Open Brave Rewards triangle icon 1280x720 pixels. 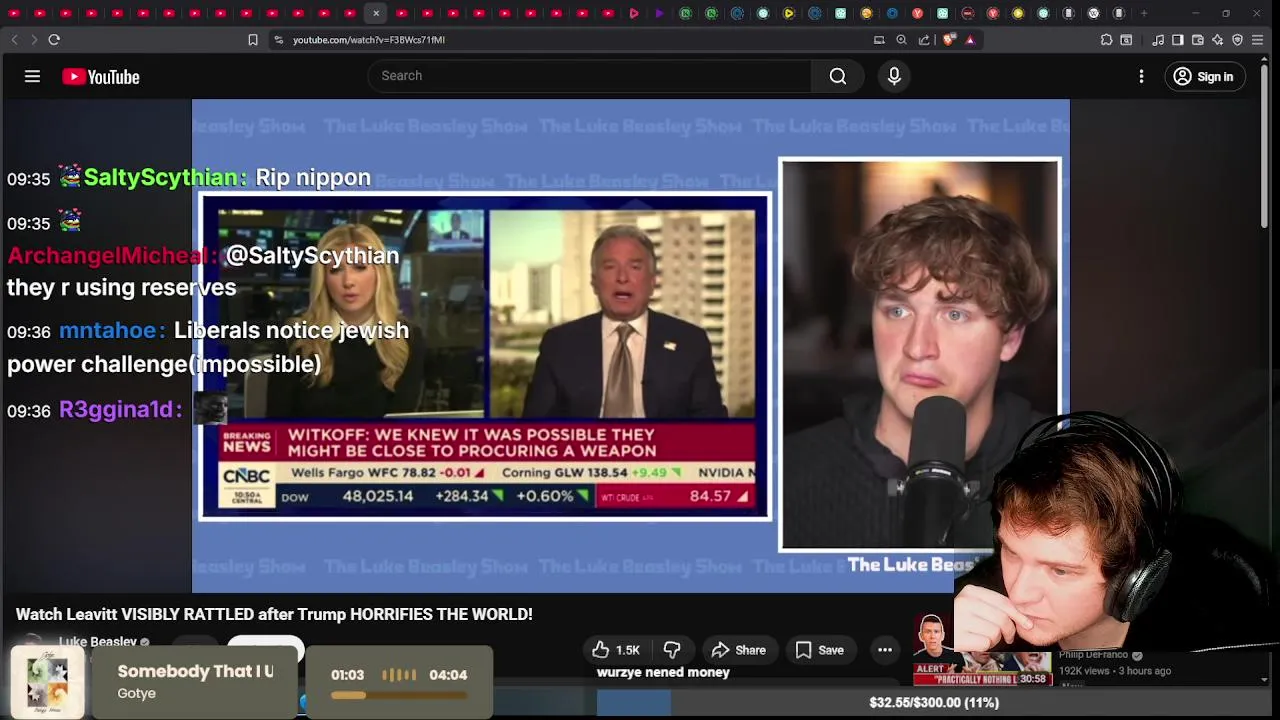pos(970,40)
